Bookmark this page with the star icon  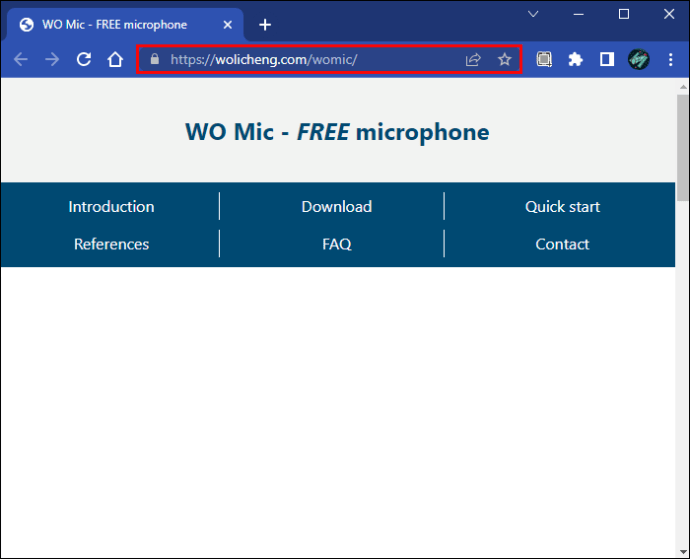pyautogui.click(x=505, y=59)
